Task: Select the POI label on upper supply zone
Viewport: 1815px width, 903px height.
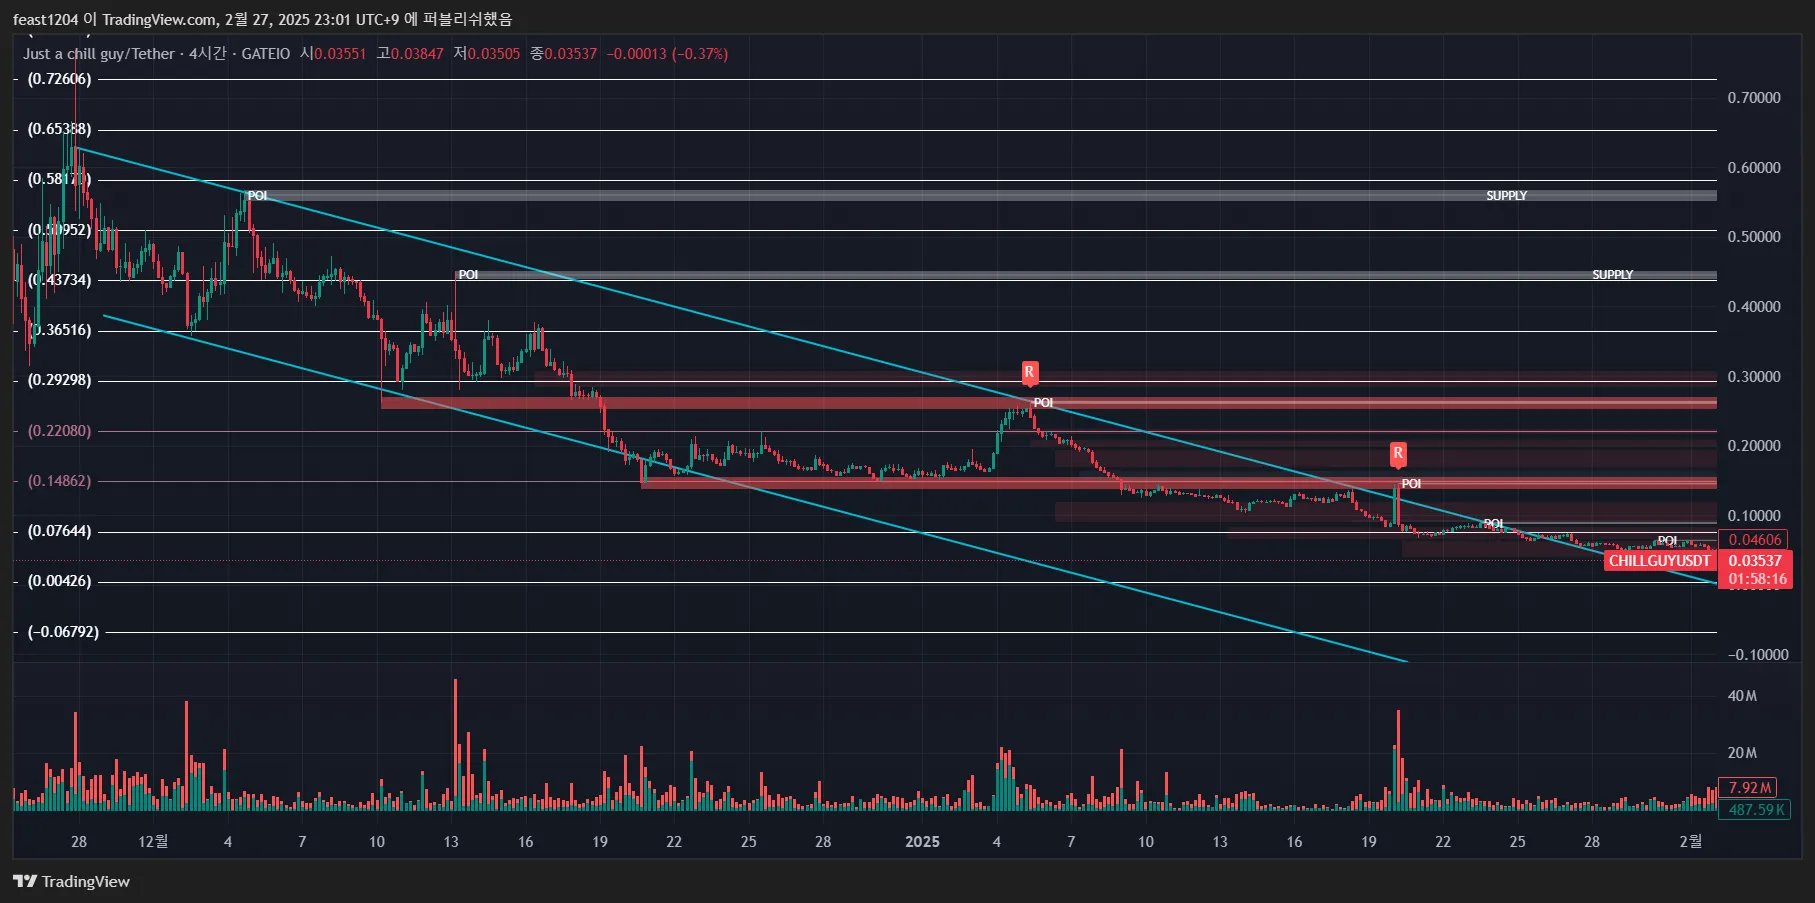Action: [x=257, y=196]
